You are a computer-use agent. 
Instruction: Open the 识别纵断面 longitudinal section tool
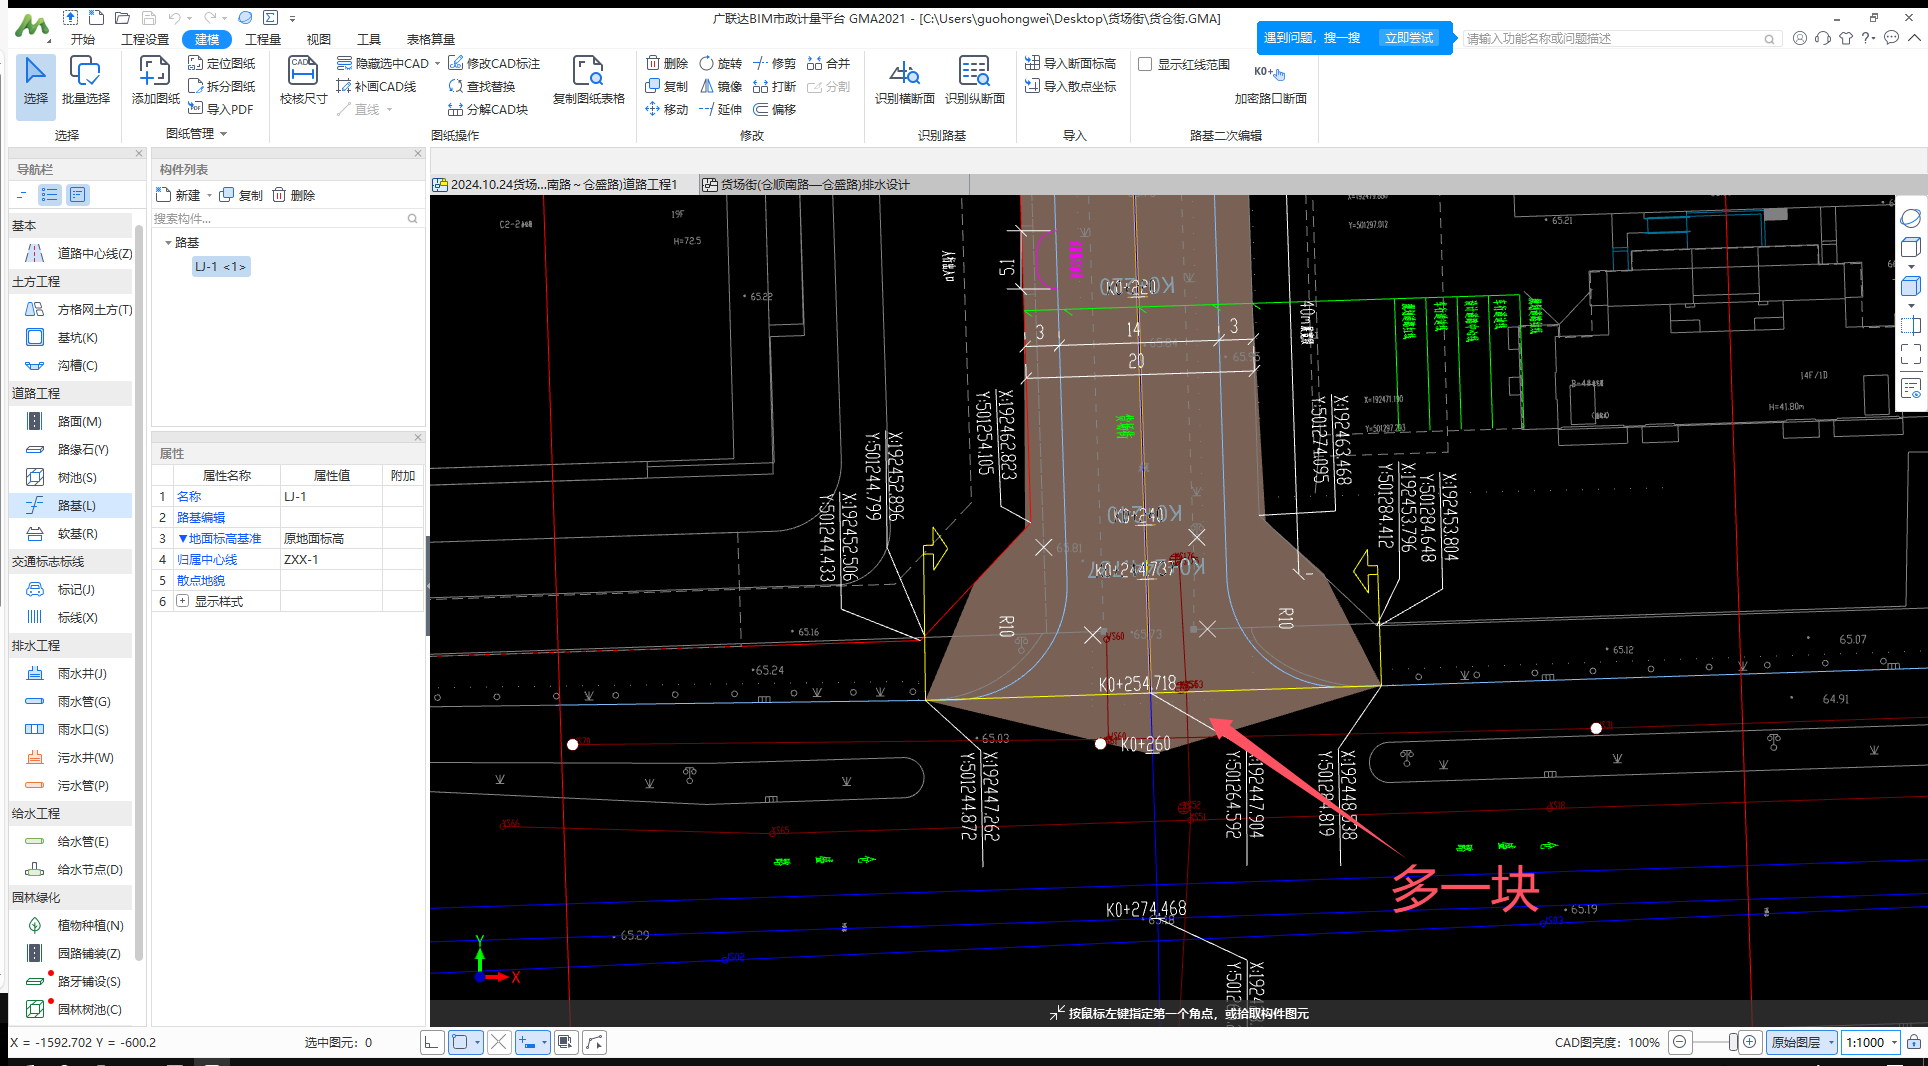[x=974, y=82]
